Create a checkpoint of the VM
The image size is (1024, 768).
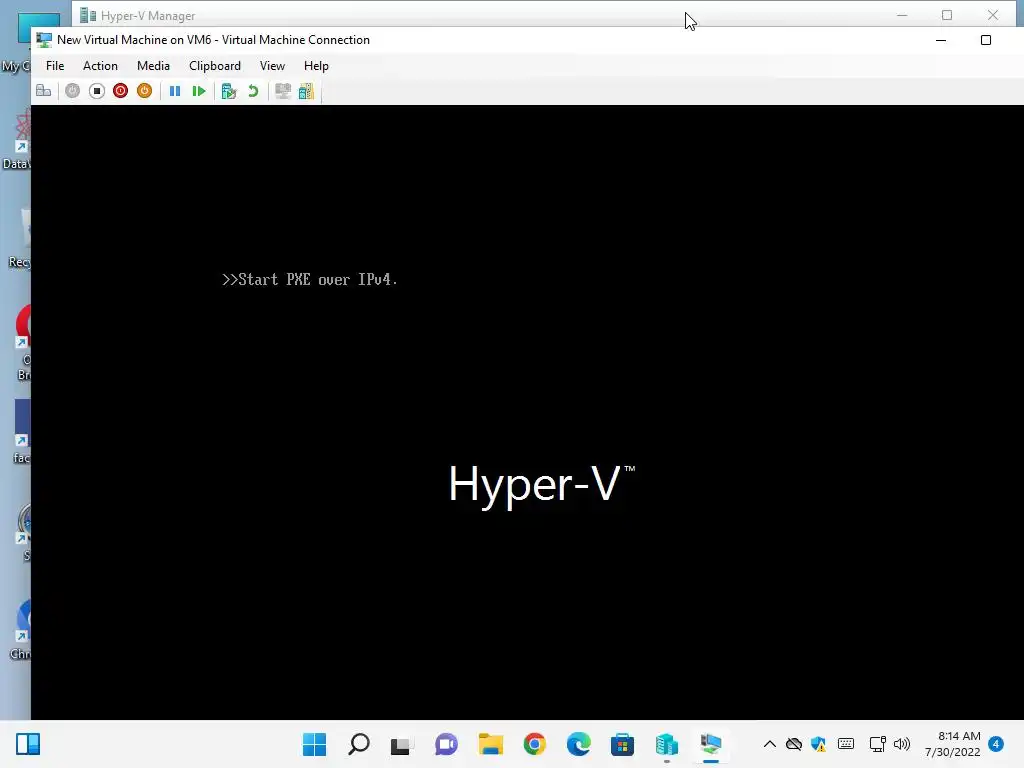coord(229,91)
